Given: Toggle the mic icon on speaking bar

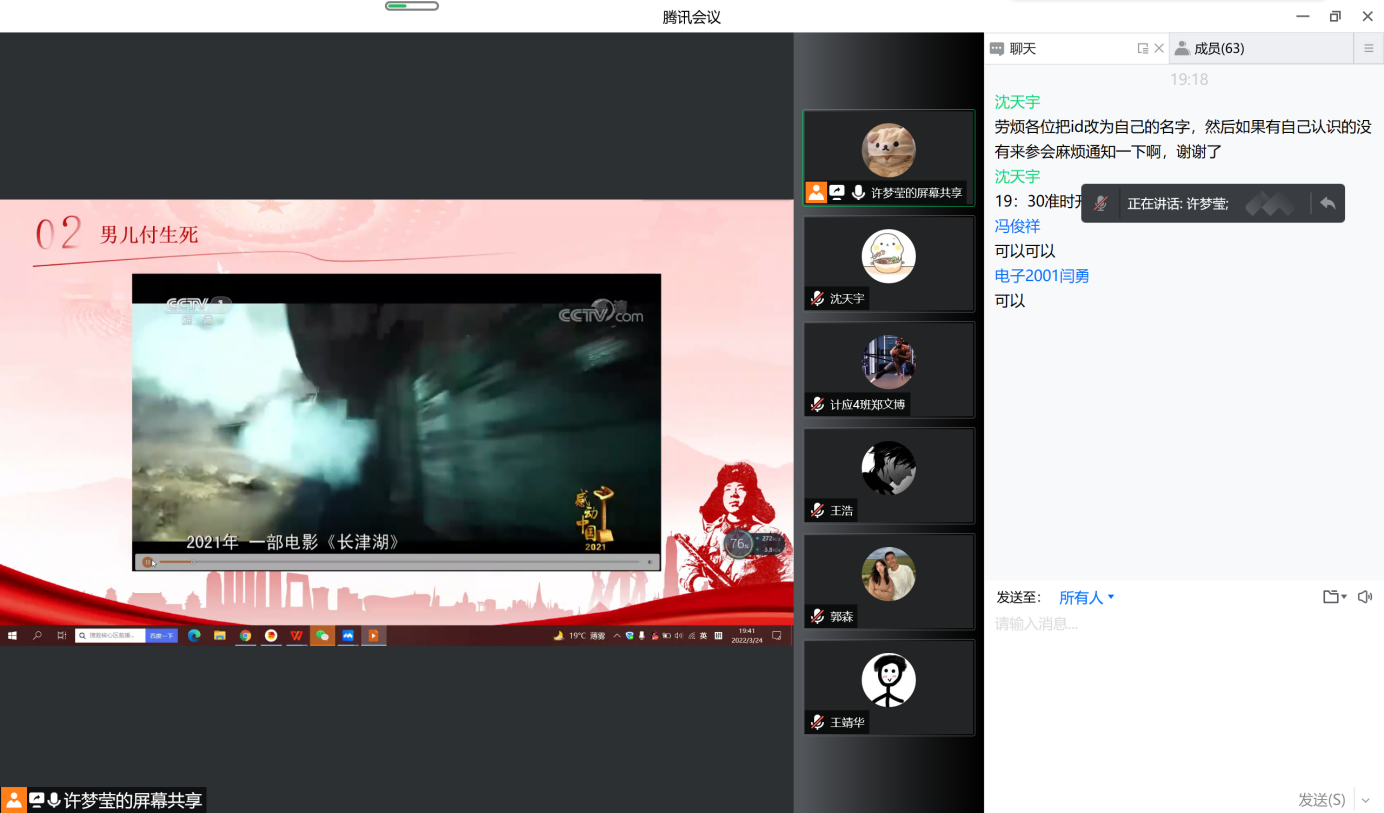Looking at the screenshot, I should point(1100,203).
